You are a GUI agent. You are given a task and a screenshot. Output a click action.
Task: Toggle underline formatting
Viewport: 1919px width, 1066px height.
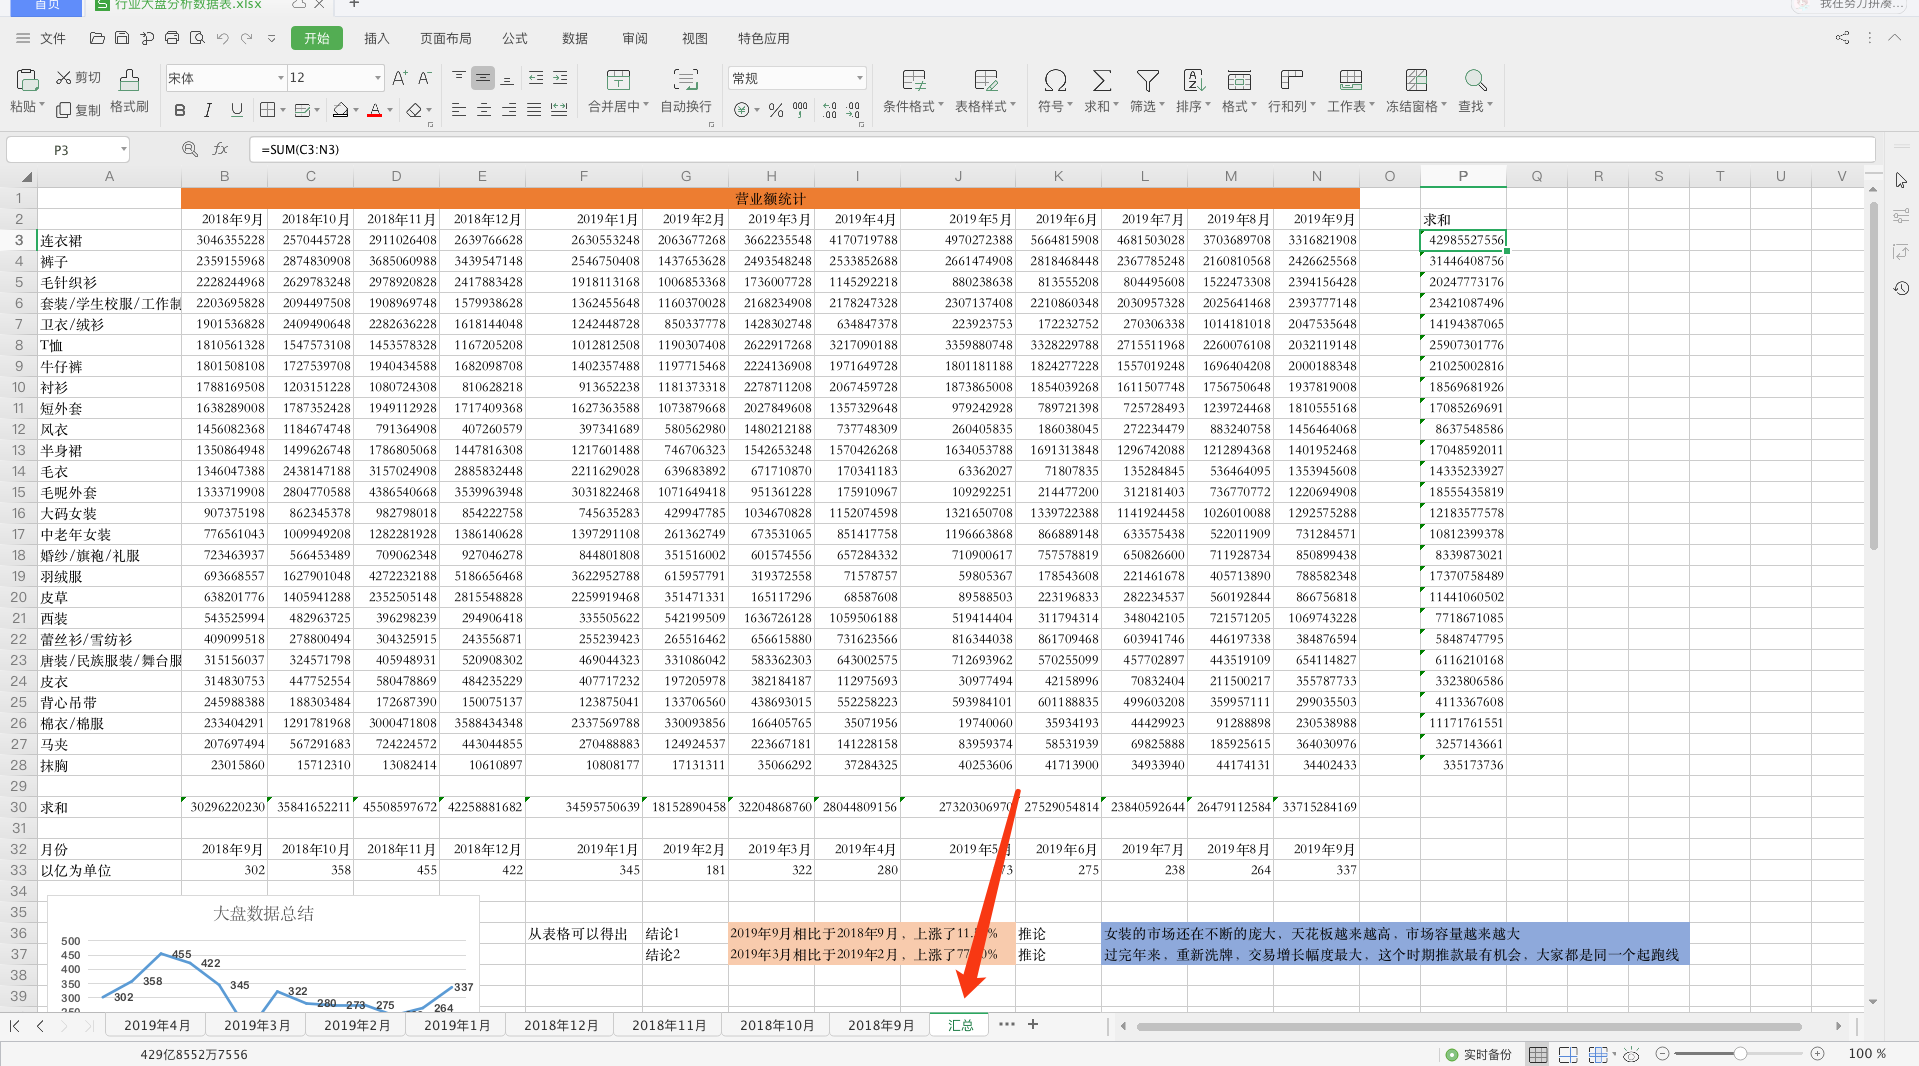237,110
